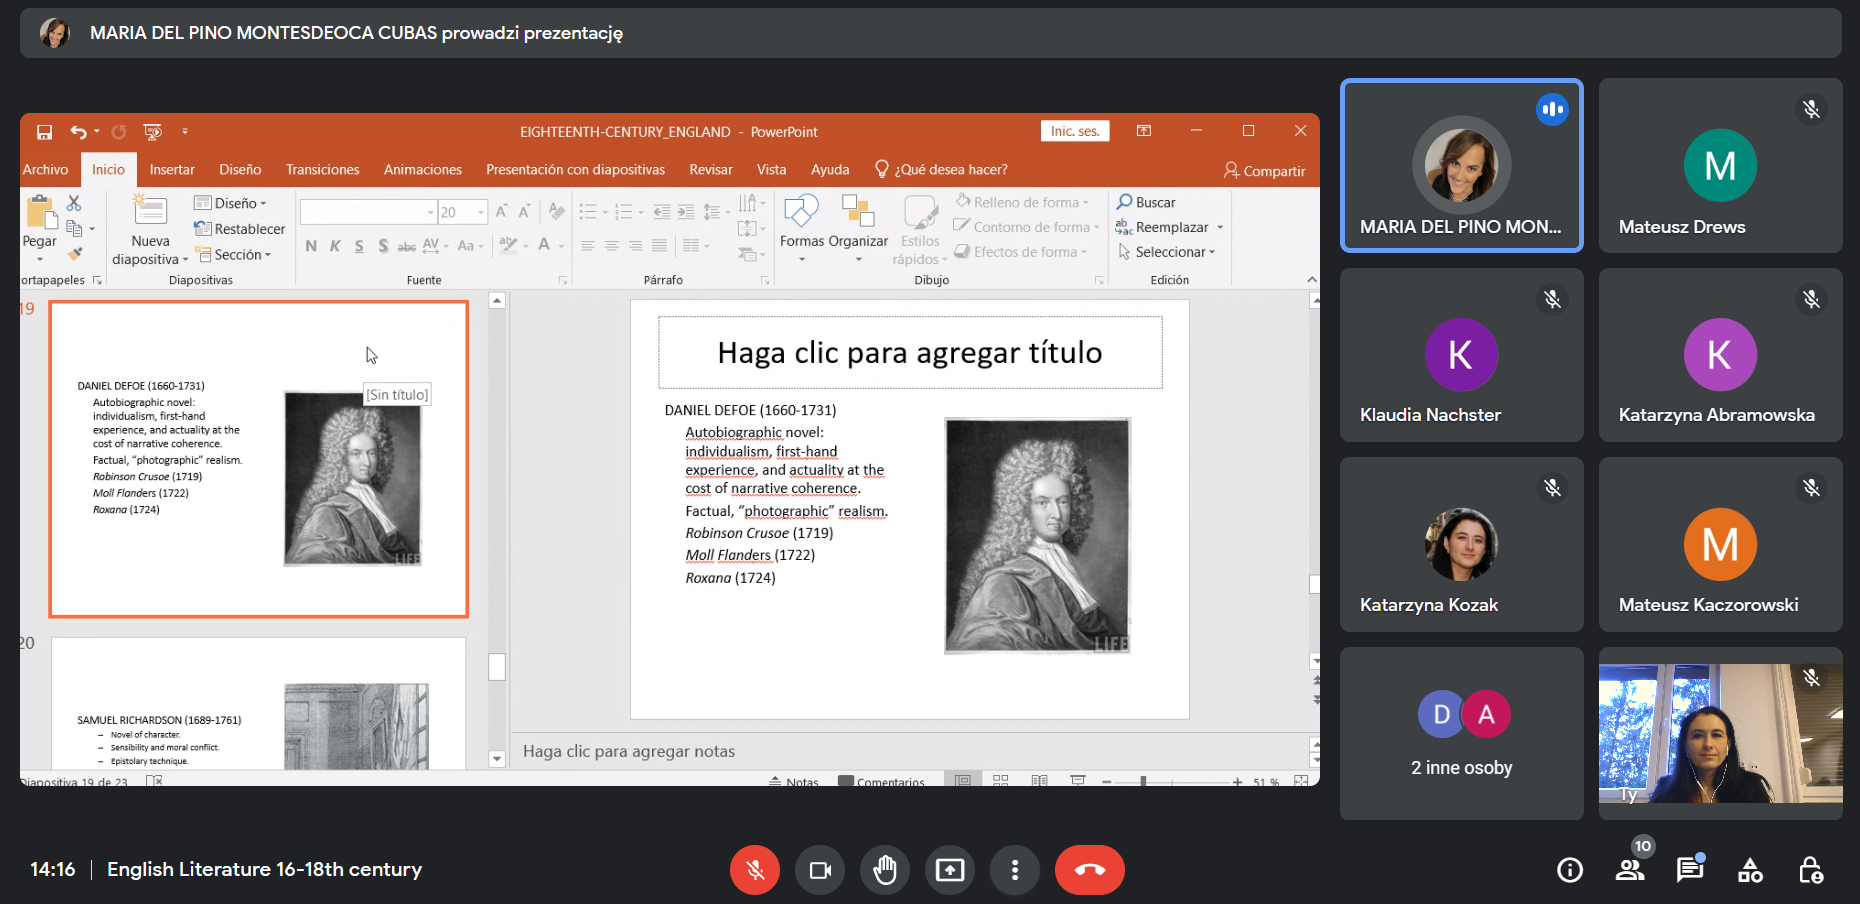
Task: Click the decrease indent icon
Action: pyautogui.click(x=661, y=212)
